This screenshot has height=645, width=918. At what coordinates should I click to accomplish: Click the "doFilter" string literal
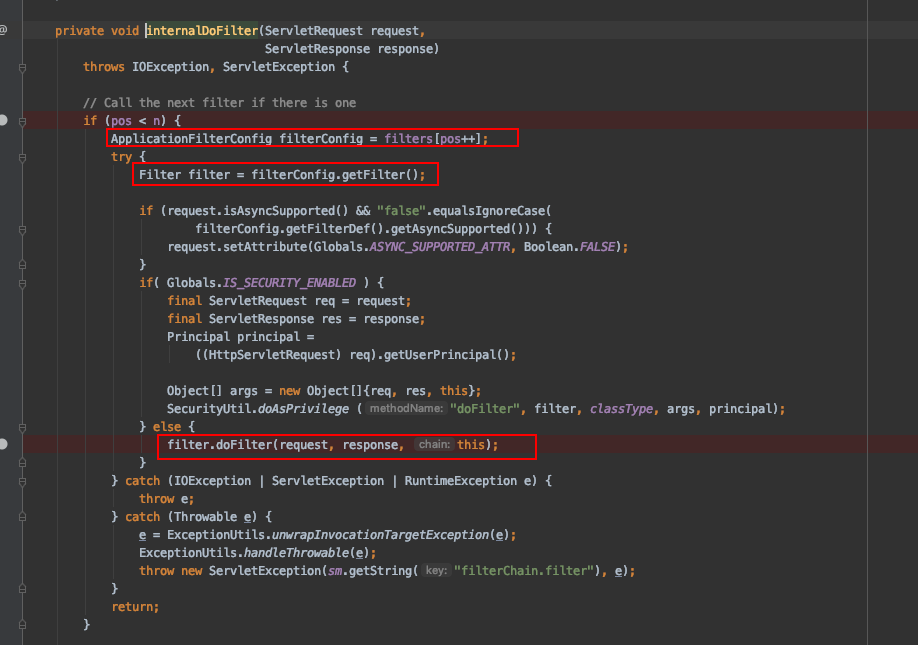[484, 409]
